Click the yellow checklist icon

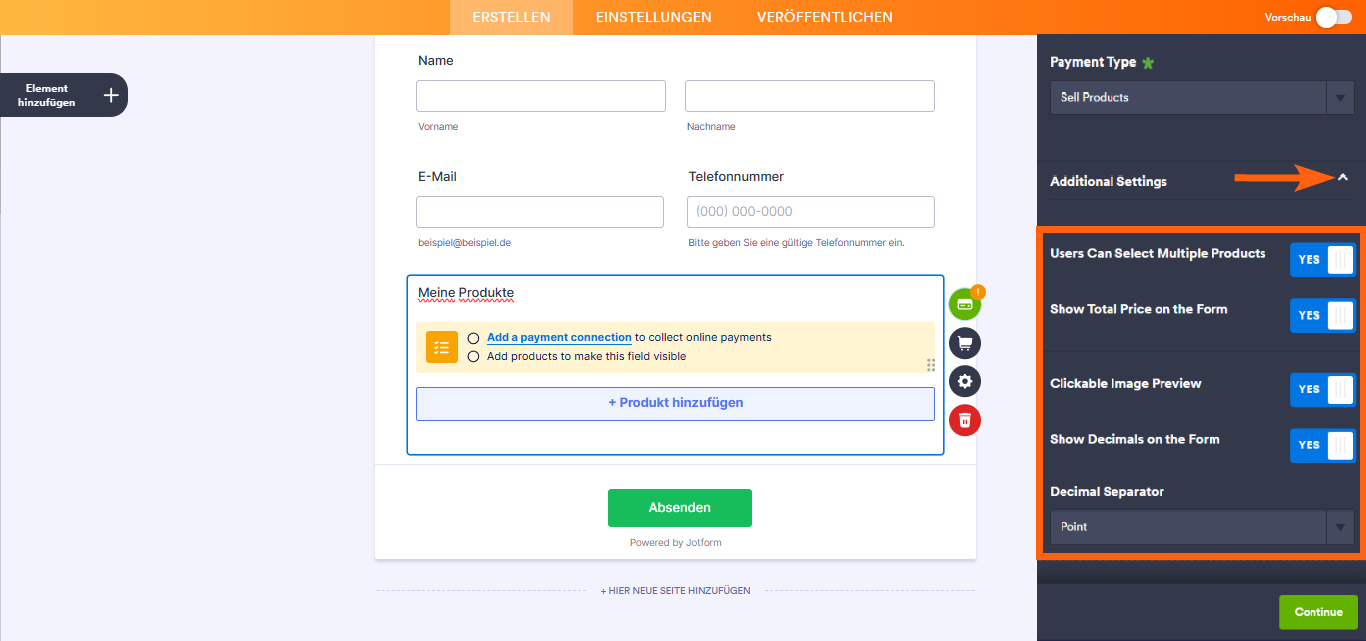[x=441, y=347]
